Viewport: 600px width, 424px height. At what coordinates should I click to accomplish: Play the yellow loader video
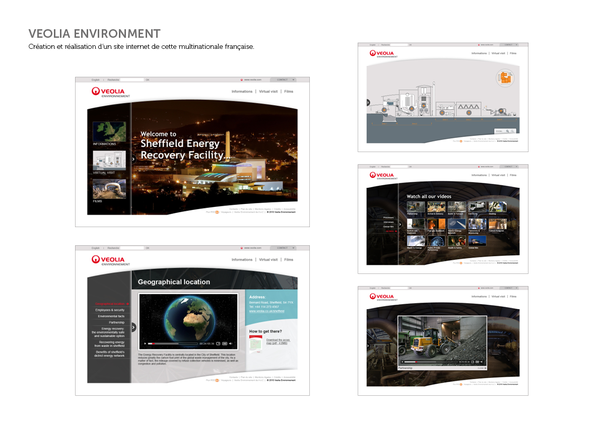pyautogui.click(x=402, y=362)
